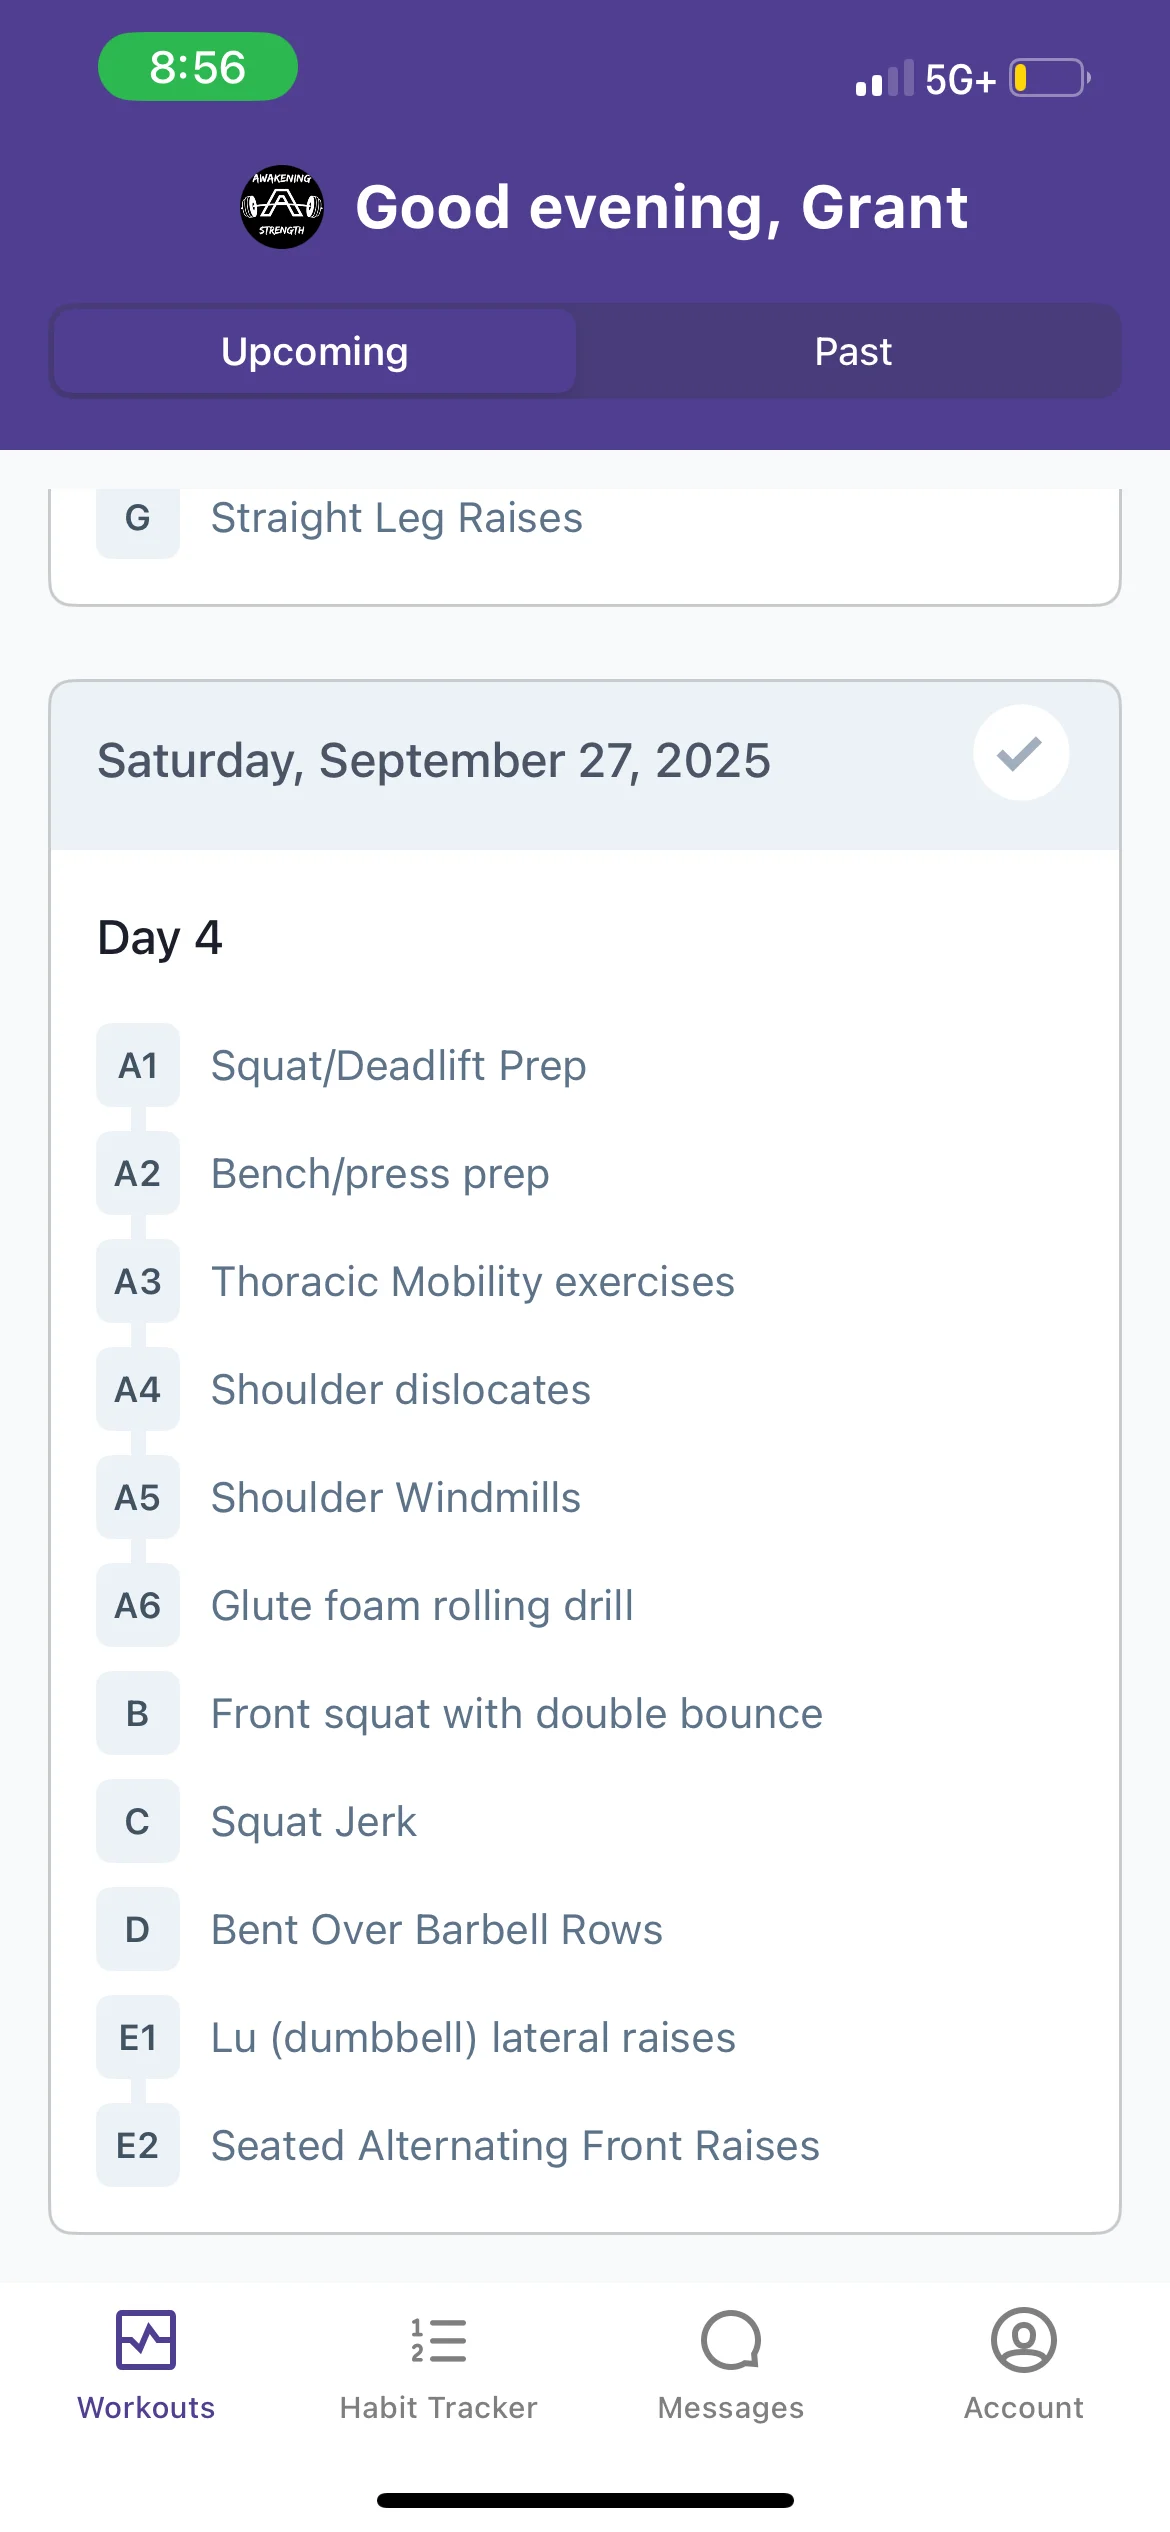The height and width of the screenshot is (2532, 1170).
Task: Open Glute foam rolling drill
Action: click(422, 1606)
